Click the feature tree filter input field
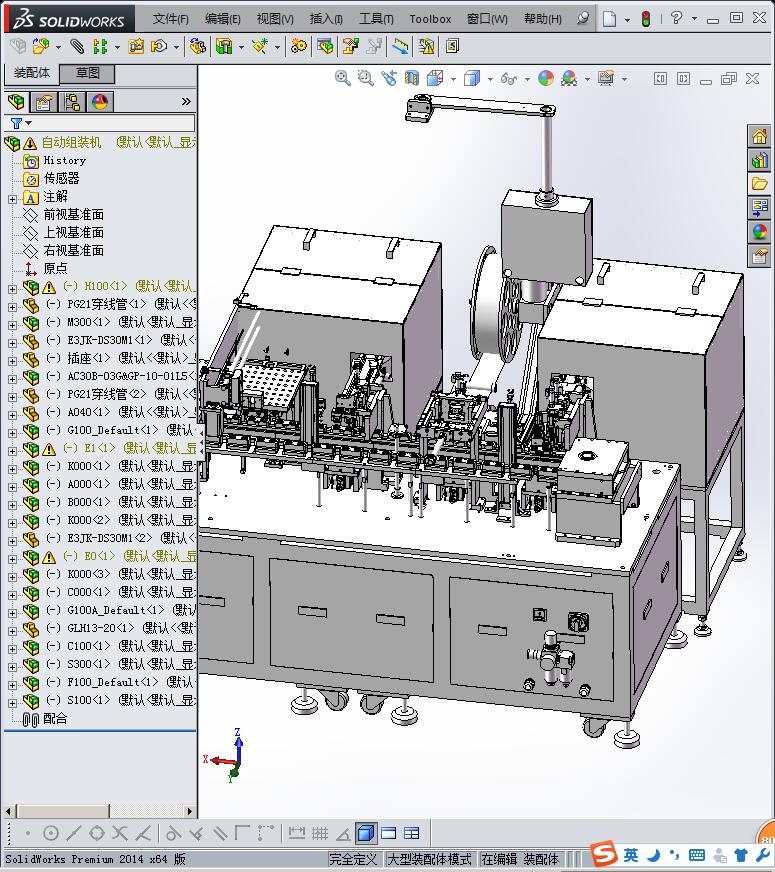Image resolution: width=775 pixels, height=872 pixels. 114,123
